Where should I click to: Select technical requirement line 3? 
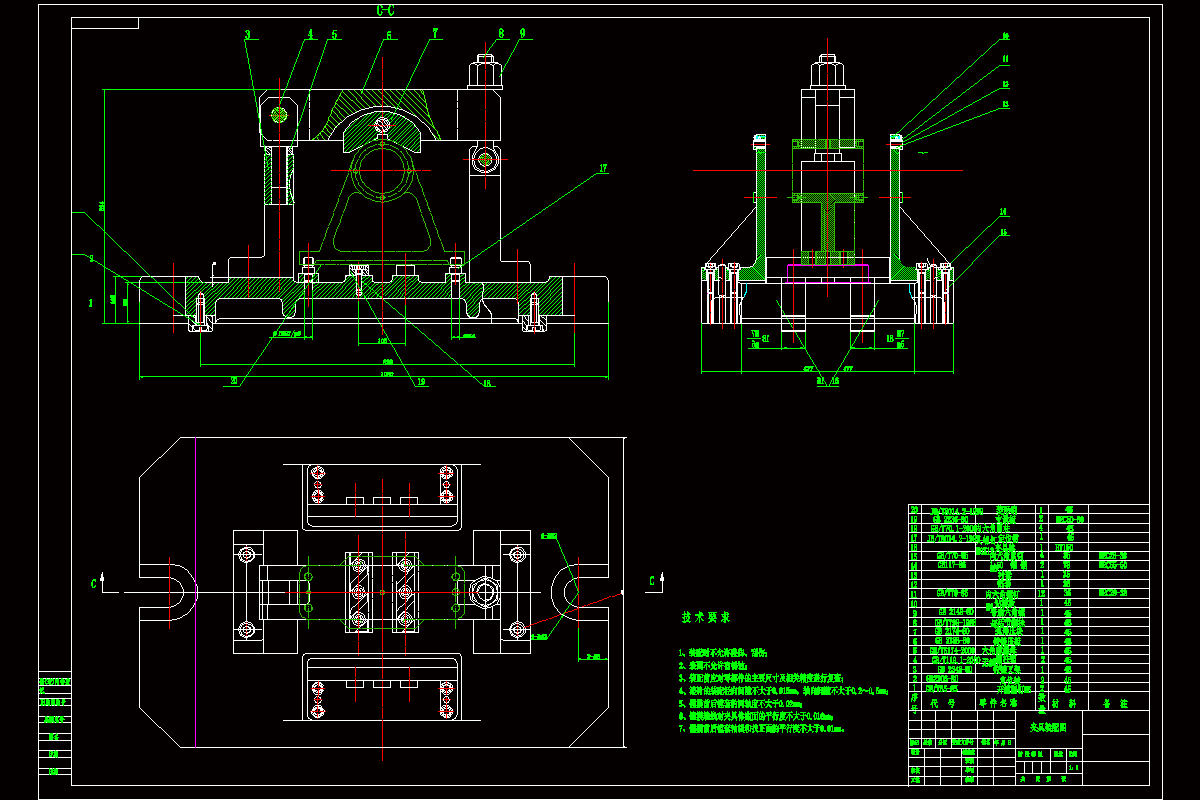[x=761, y=678]
